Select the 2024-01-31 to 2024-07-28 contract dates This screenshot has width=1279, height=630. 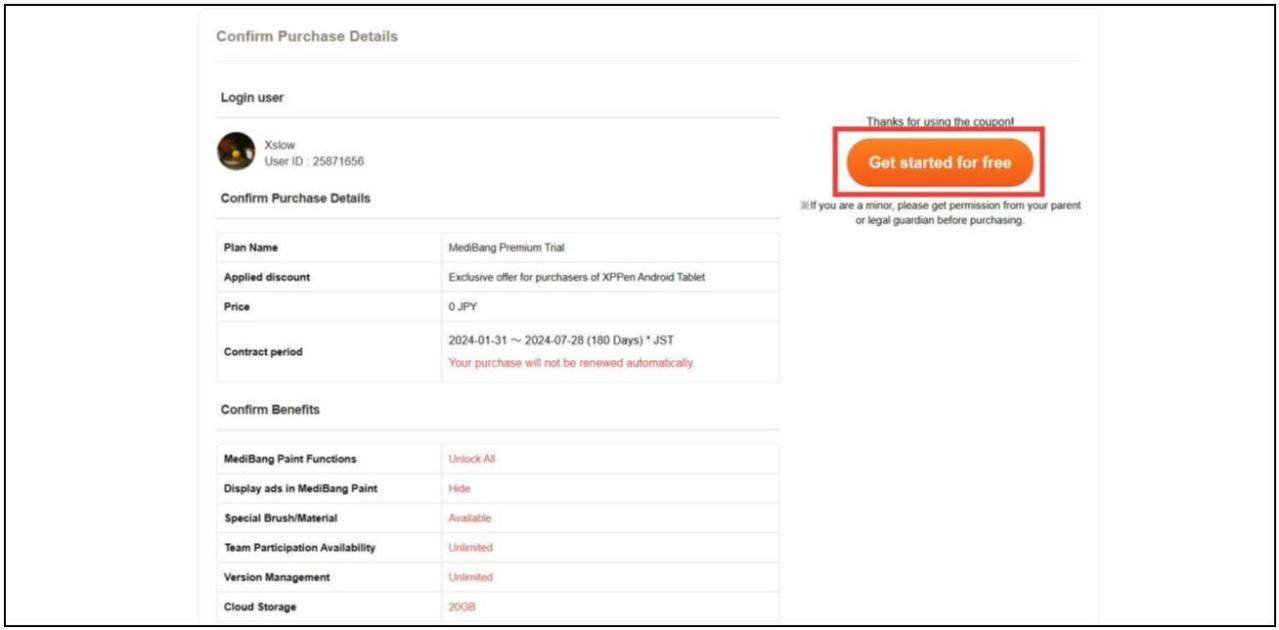coord(561,341)
